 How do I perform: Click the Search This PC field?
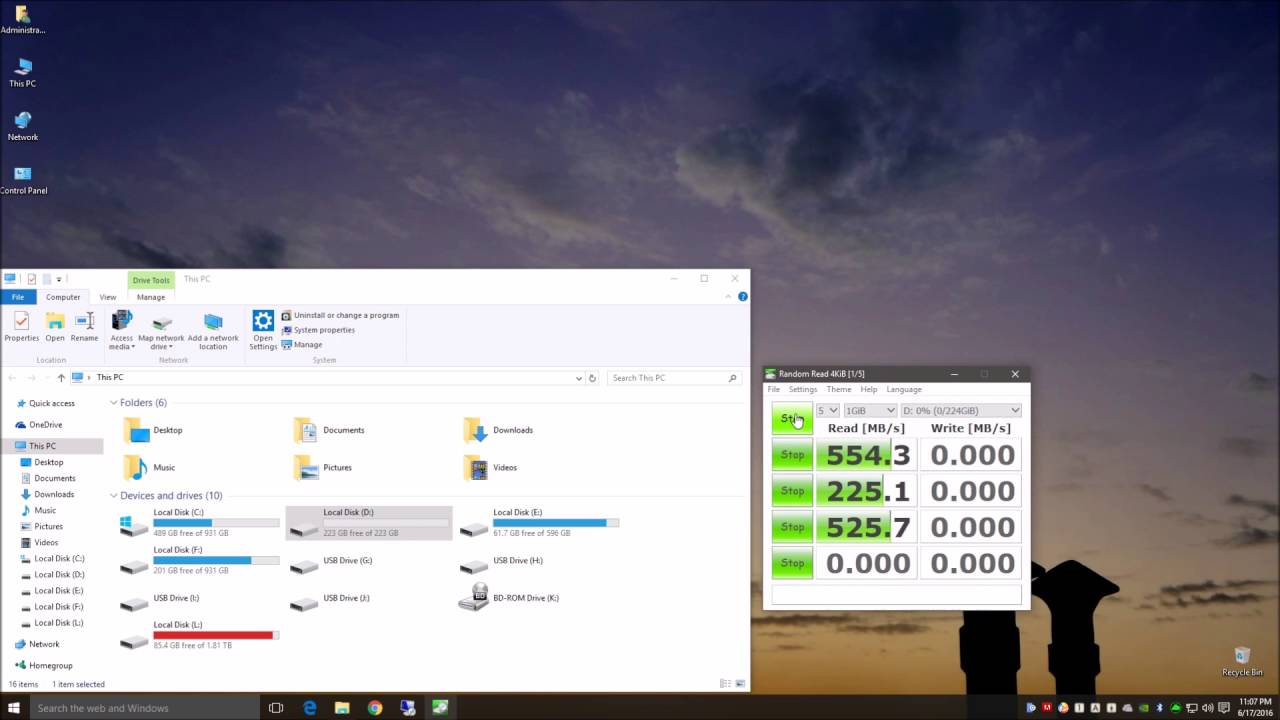[672, 378]
